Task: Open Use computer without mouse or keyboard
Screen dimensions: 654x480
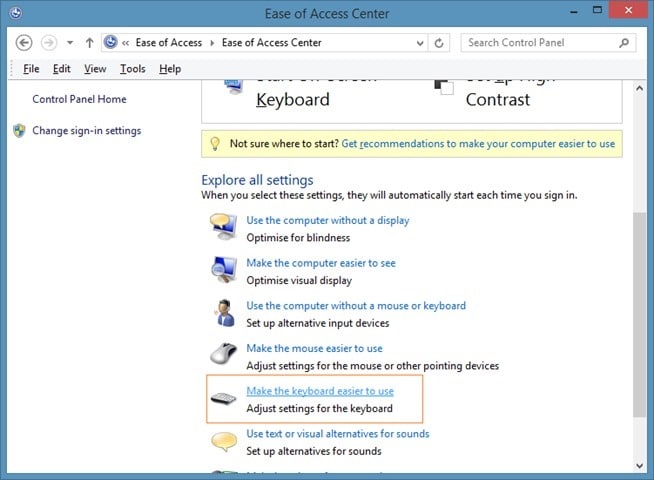Action: coord(356,306)
